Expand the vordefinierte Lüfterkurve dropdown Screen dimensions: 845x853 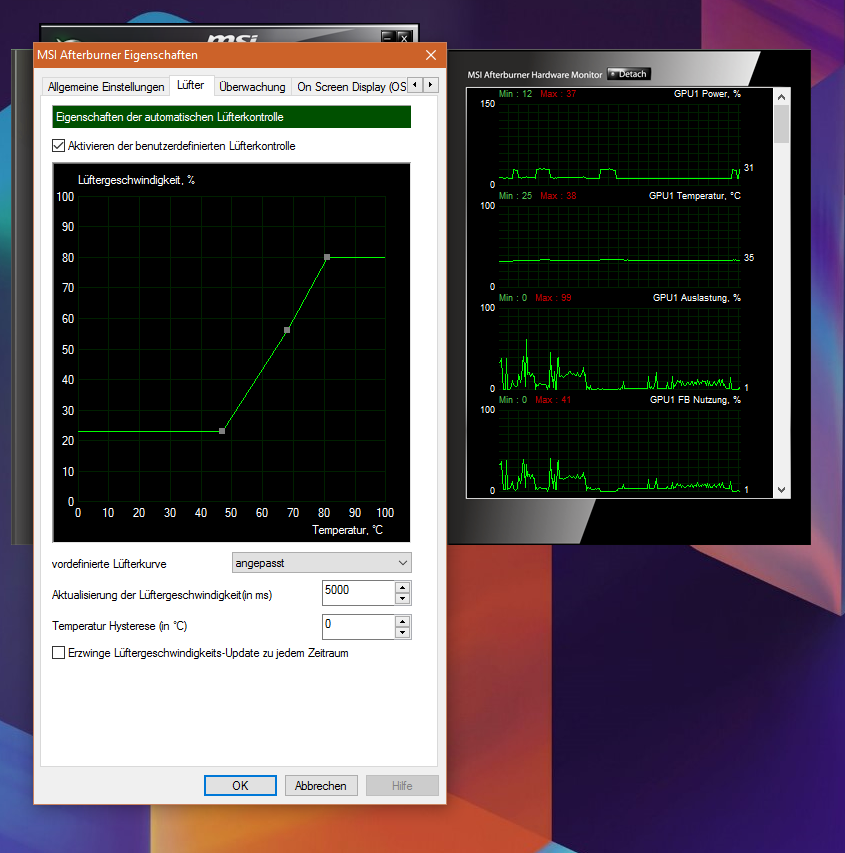(x=322, y=563)
